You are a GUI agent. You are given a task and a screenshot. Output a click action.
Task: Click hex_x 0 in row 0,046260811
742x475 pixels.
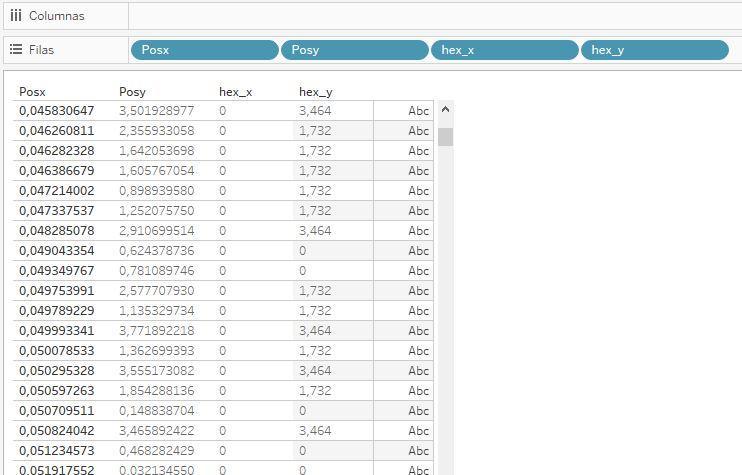(x=222, y=131)
